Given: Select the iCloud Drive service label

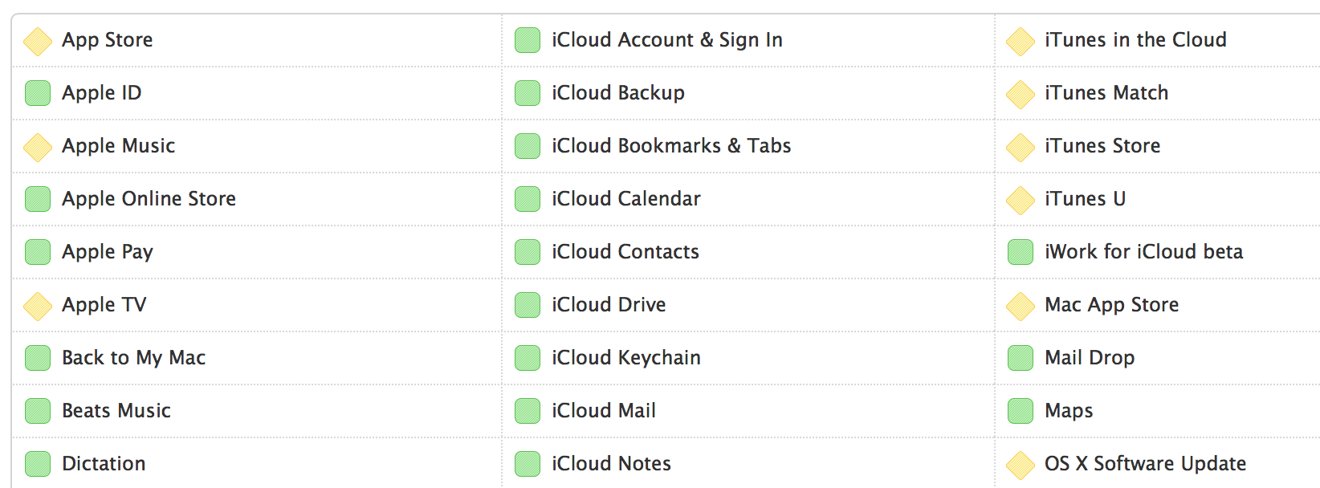Looking at the screenshot, I should click(609, 305).
